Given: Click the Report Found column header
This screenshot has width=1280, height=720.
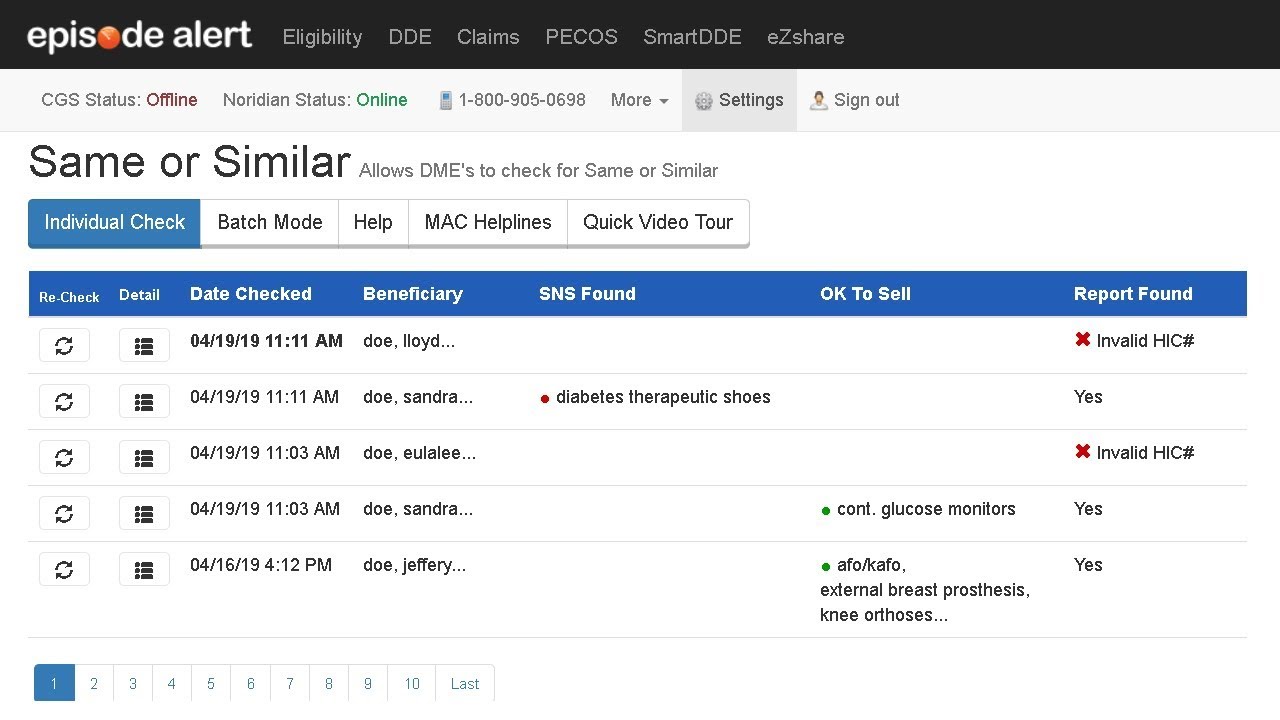Looking at the screenshot, I should 1133,294.
